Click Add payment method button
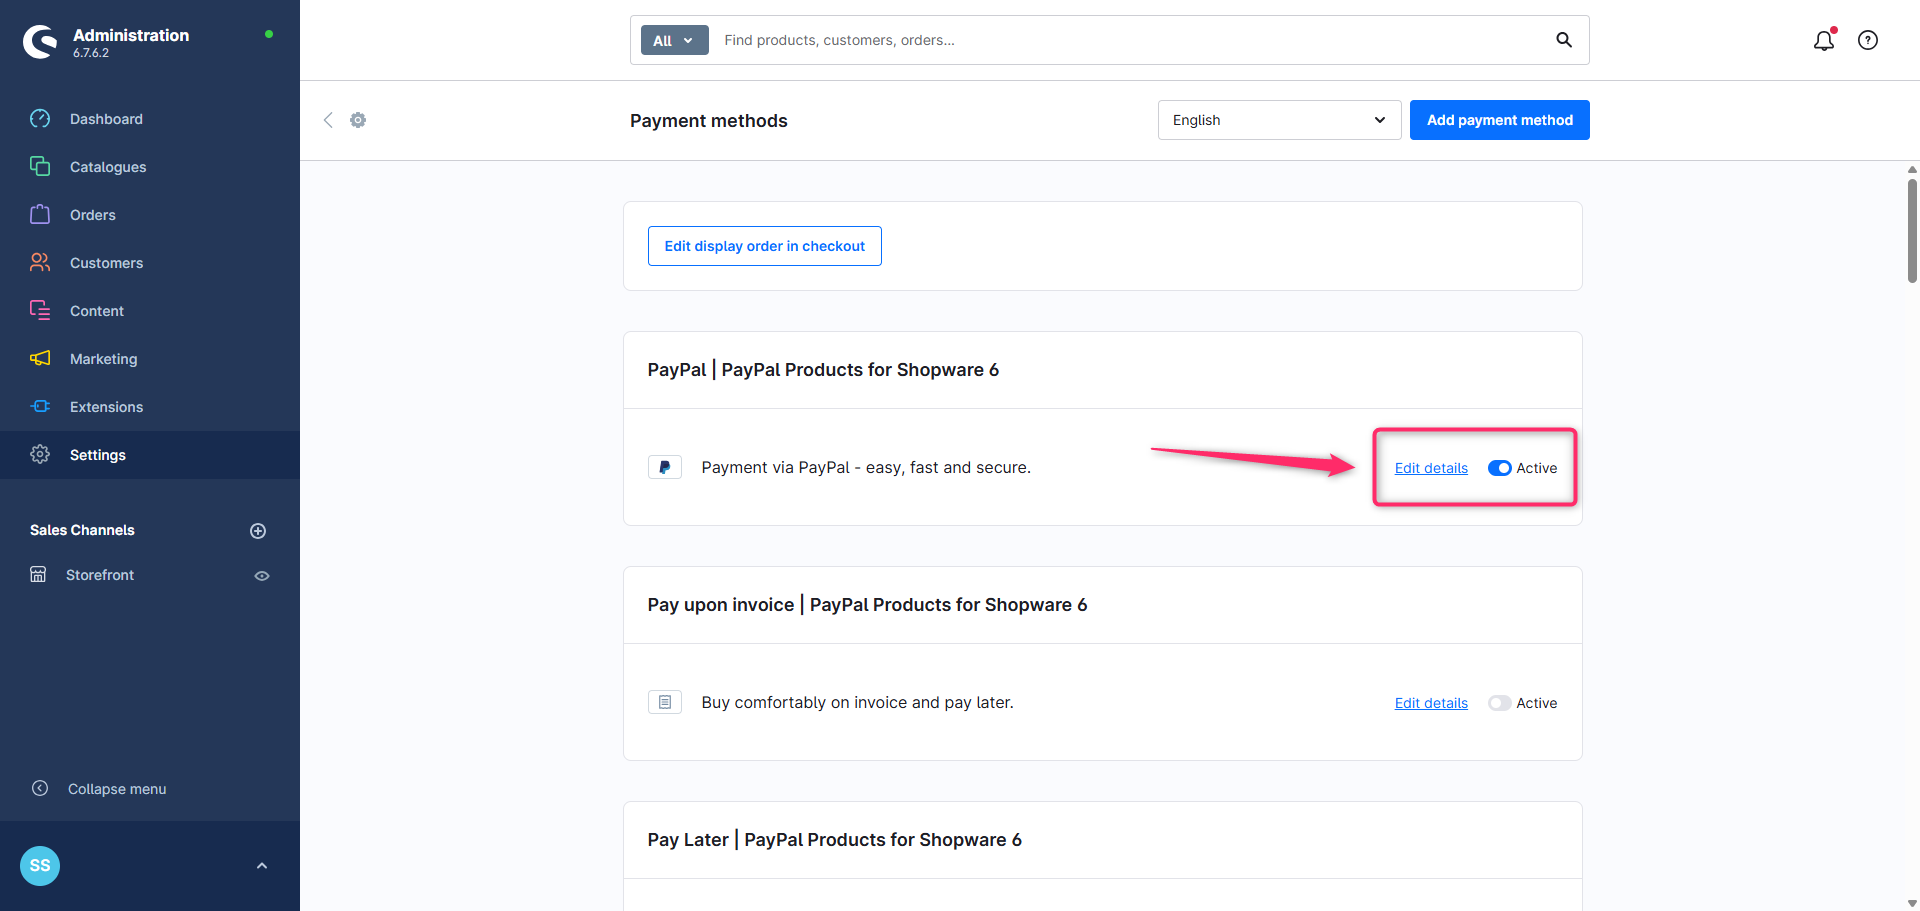 pos(1499,120)
